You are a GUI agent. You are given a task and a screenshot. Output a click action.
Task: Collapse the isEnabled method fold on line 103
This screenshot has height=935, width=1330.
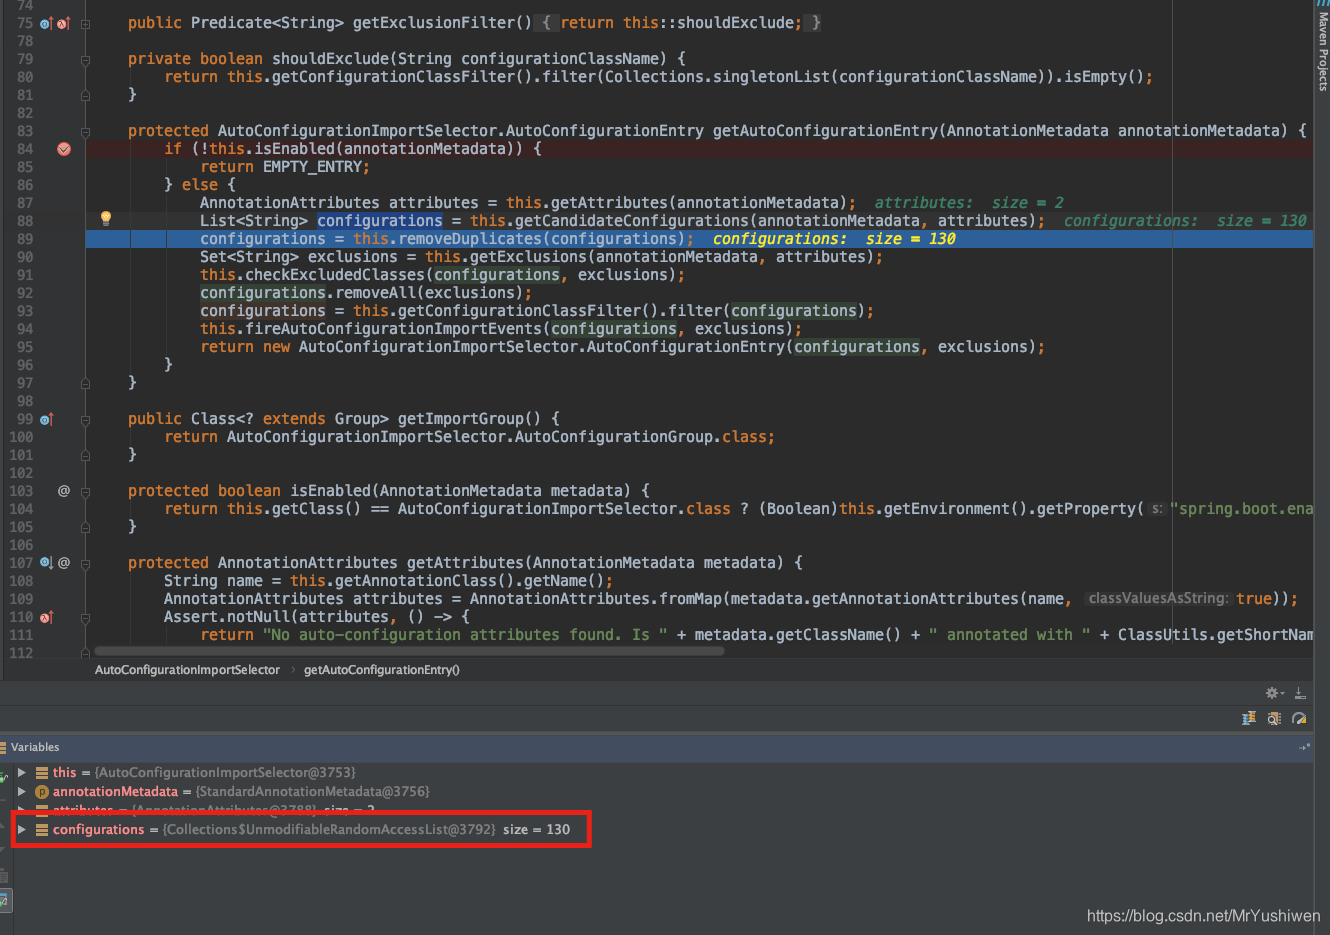(x=85, y=491)
